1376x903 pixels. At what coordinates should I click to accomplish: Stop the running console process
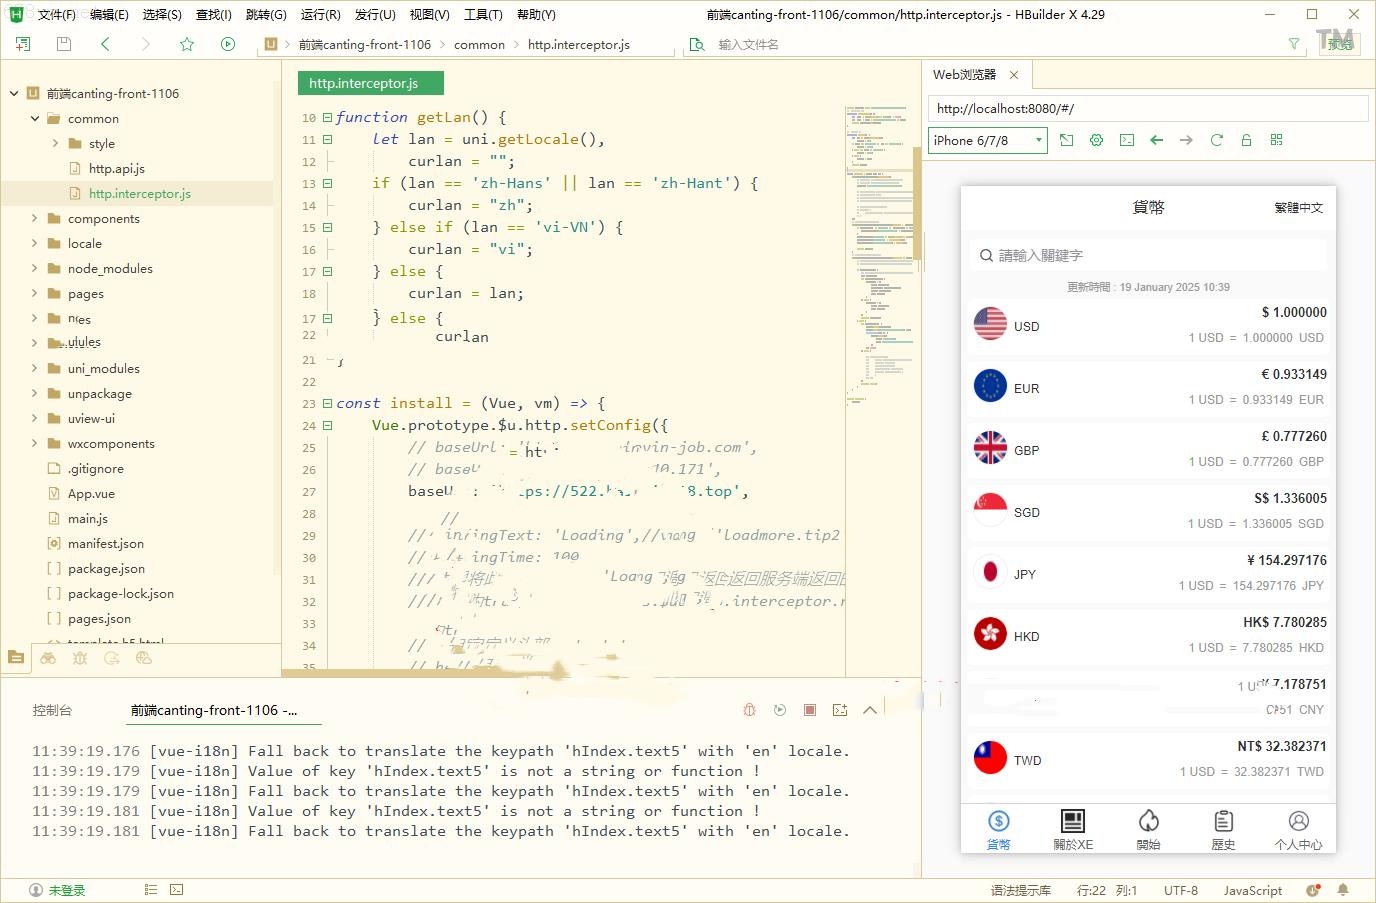(x=810, y=710)
